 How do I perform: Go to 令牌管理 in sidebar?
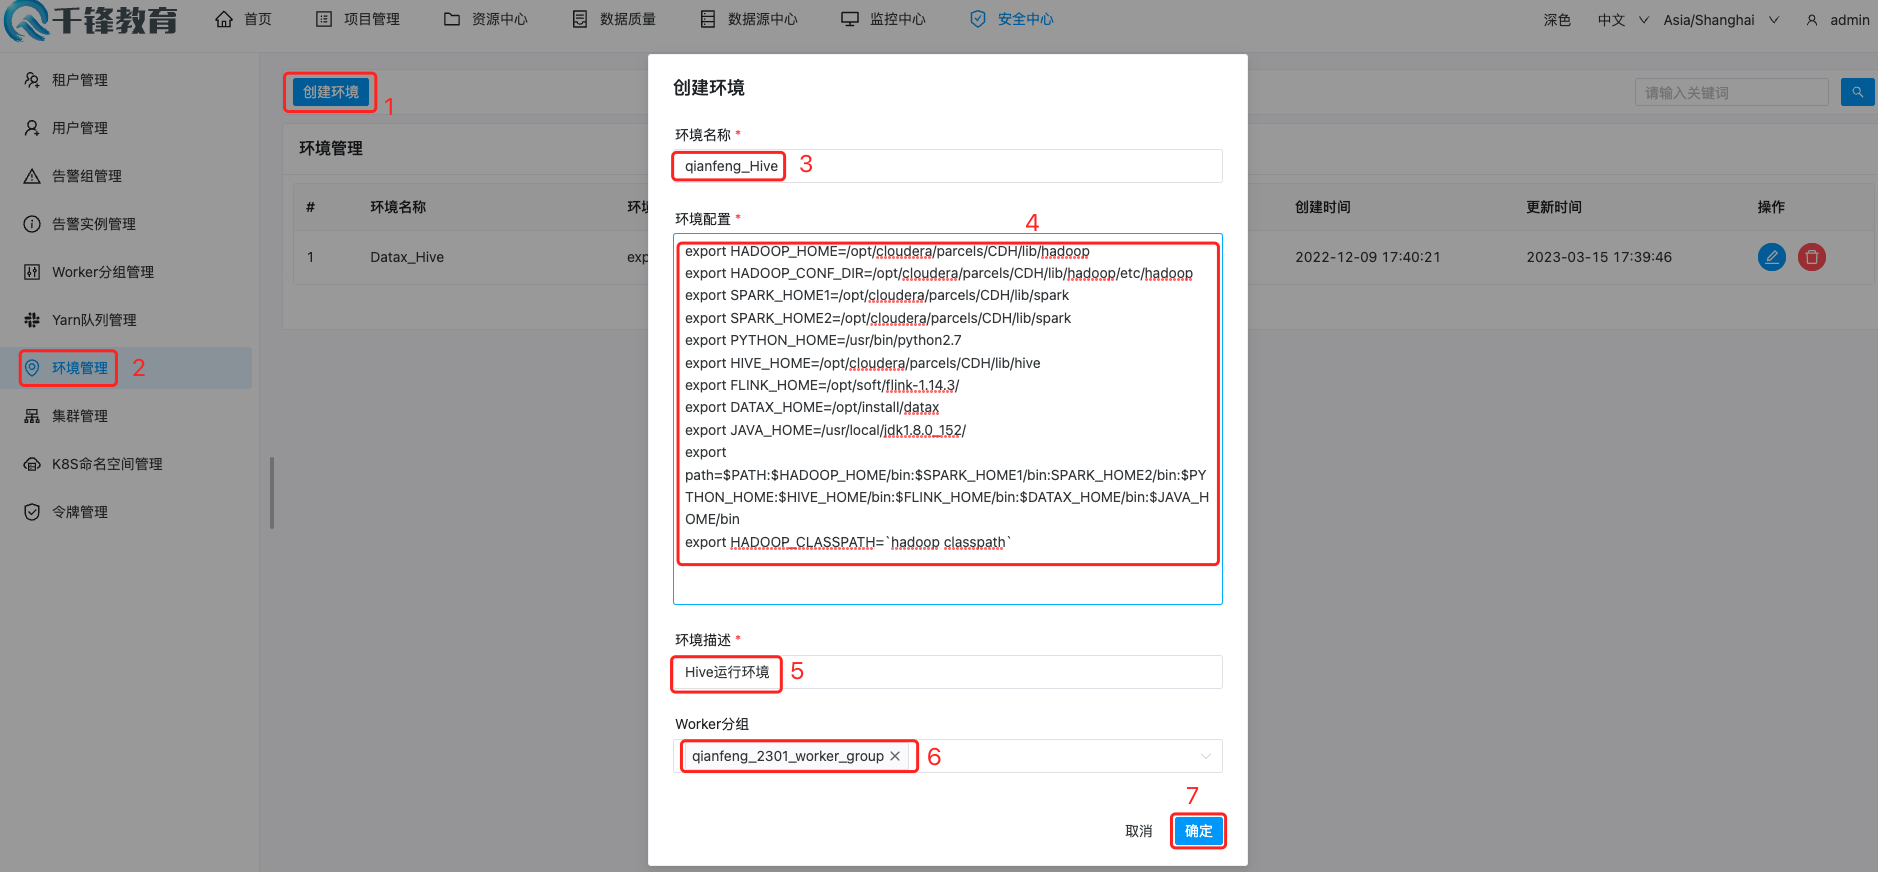[x=80, y=512]
